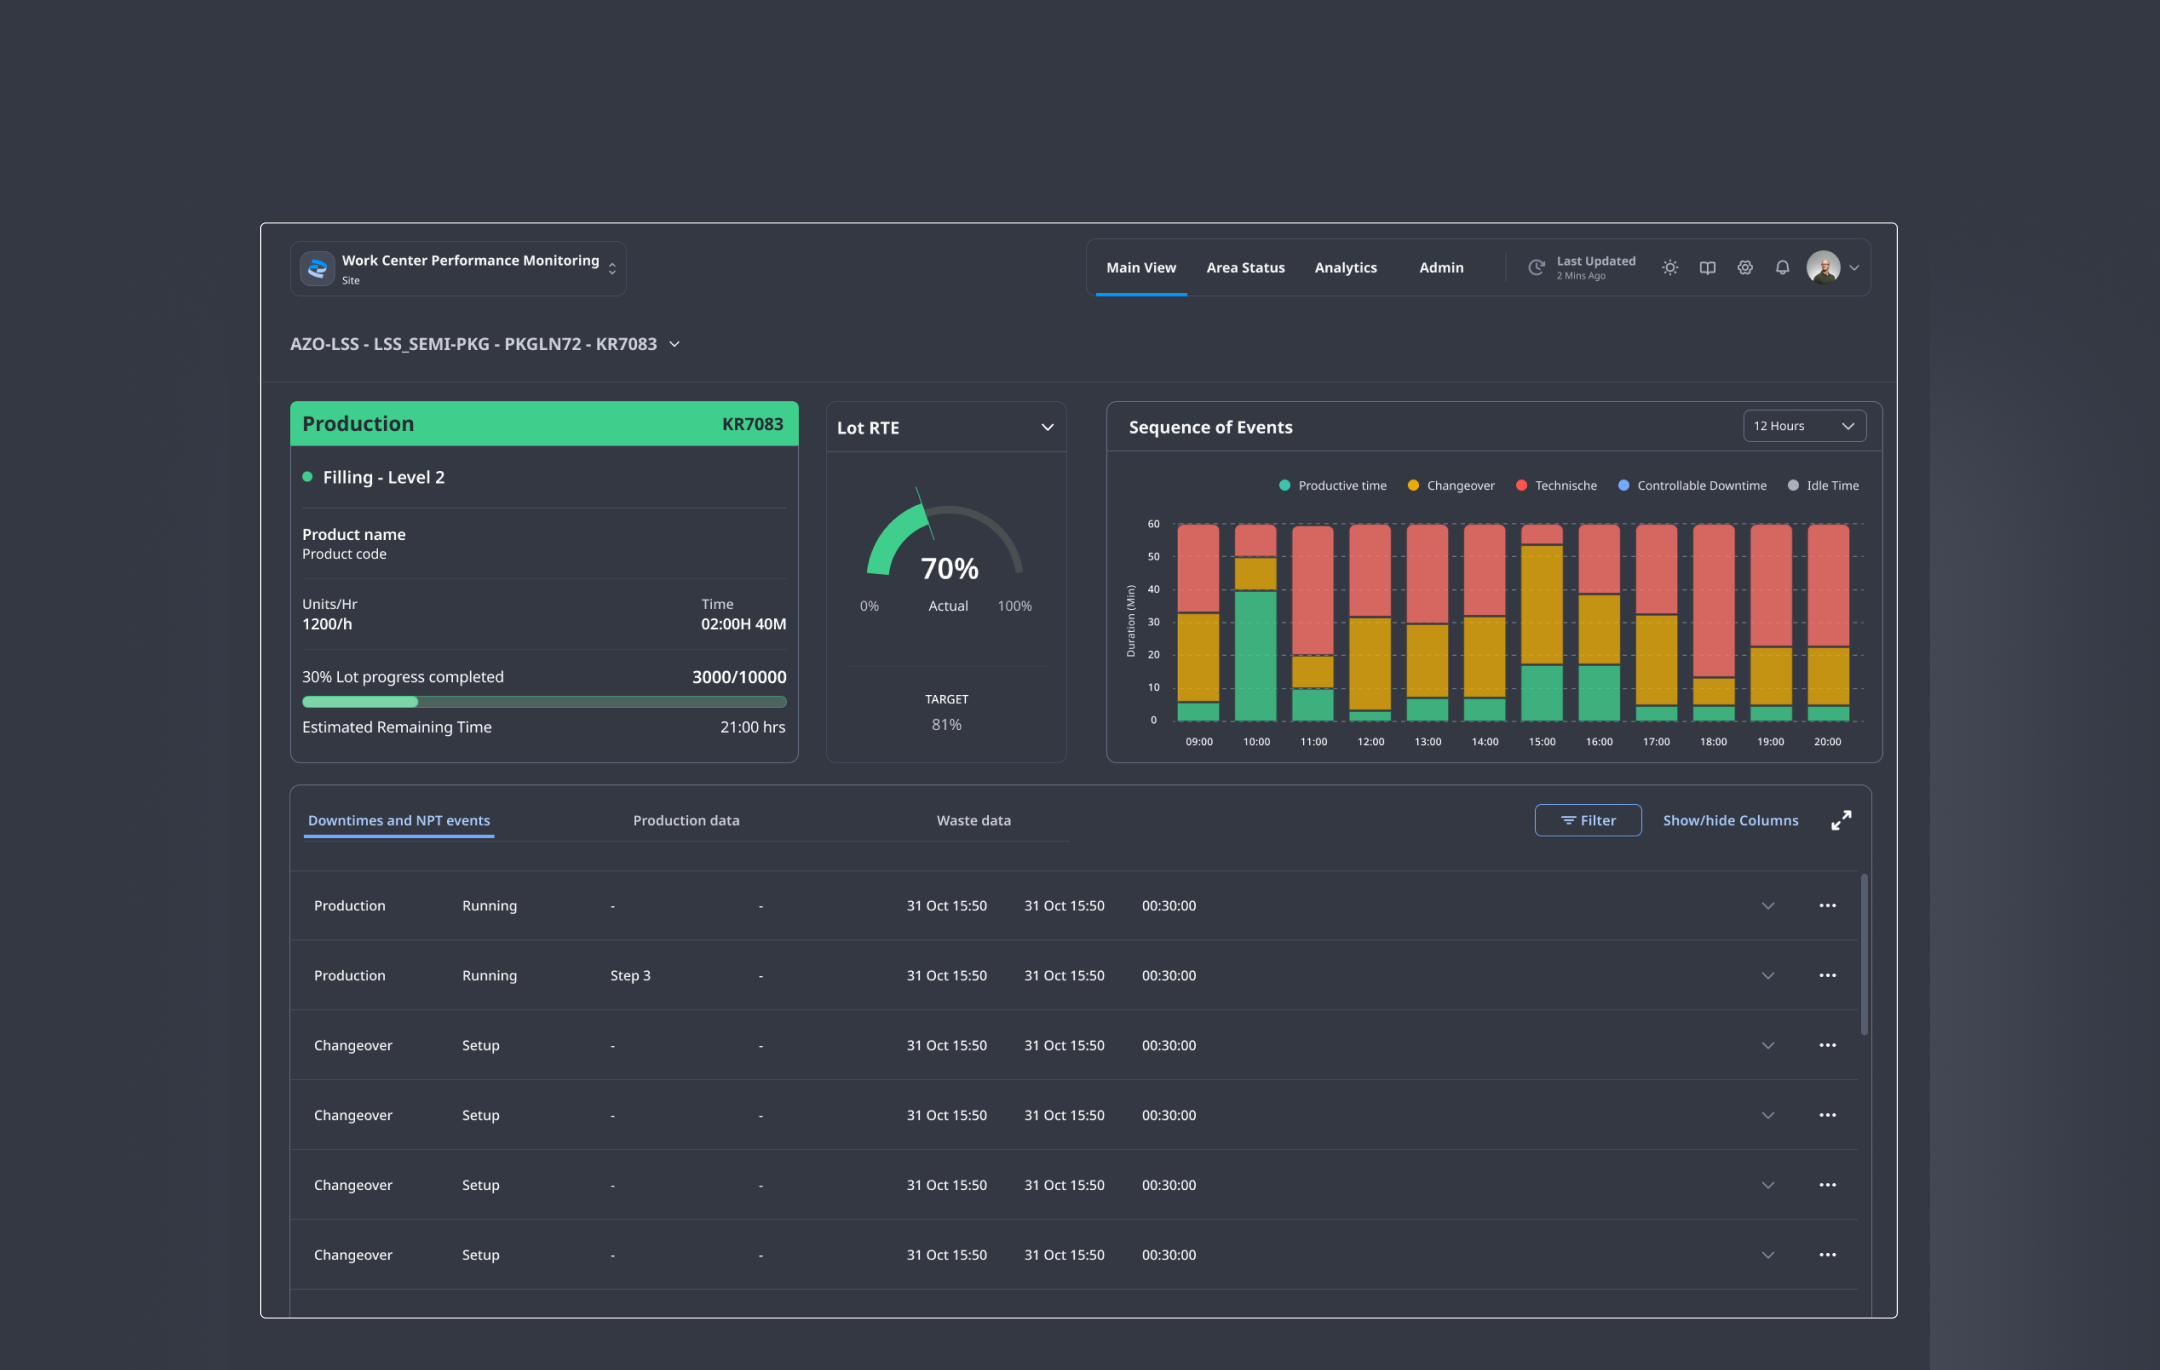This screenshot has width=2160, height=1370.
Task: Expand the Step 3 row chevron
Action: [1768, 976]
